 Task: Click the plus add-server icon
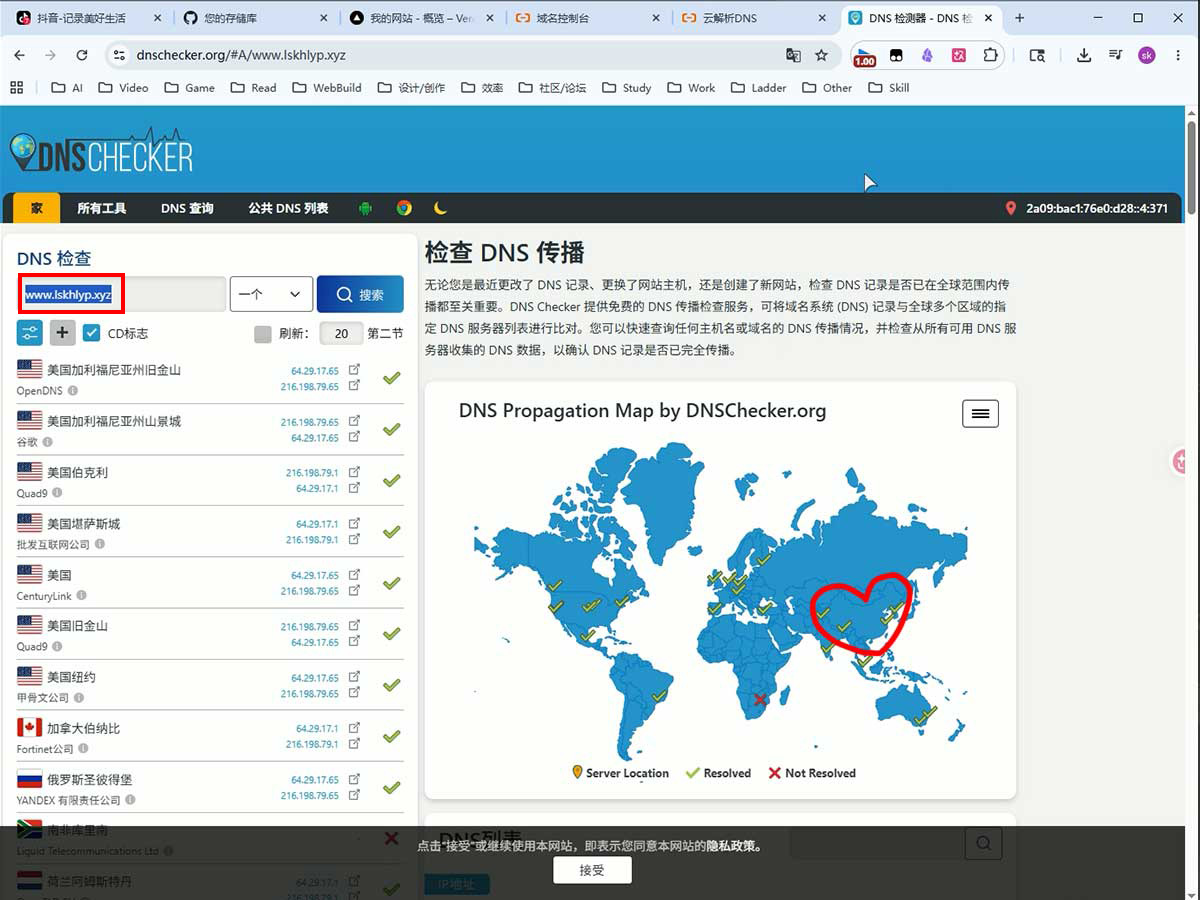tap(63, 333)
